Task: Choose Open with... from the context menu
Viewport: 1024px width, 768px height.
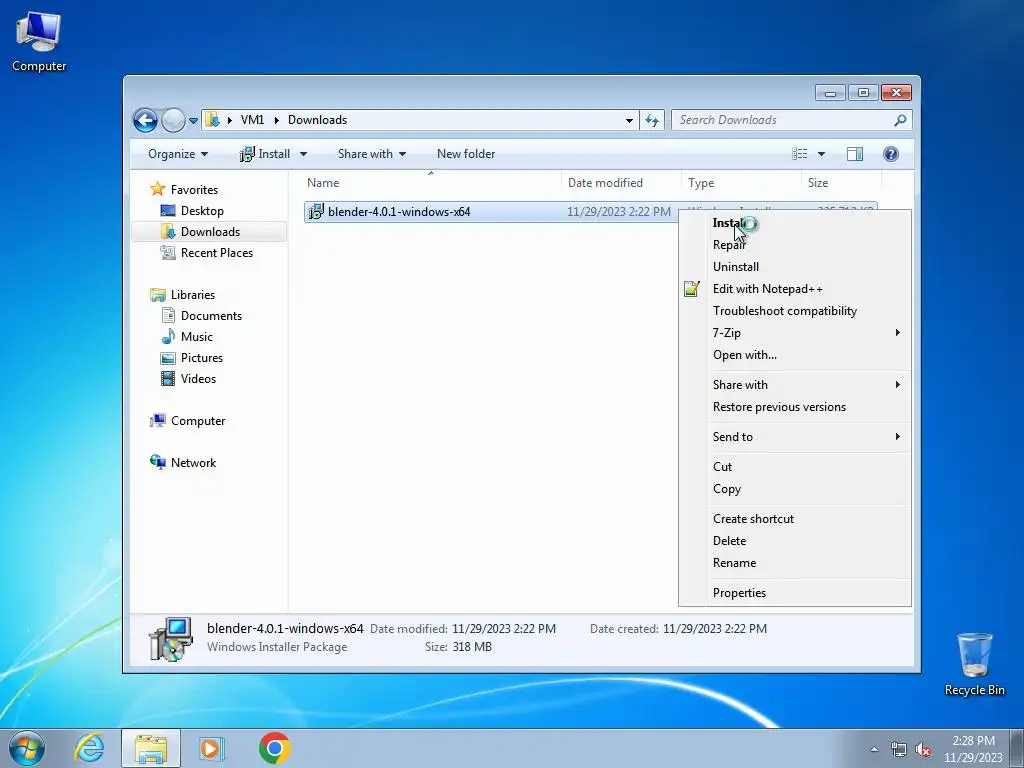Action: click(x=795, y=355)
